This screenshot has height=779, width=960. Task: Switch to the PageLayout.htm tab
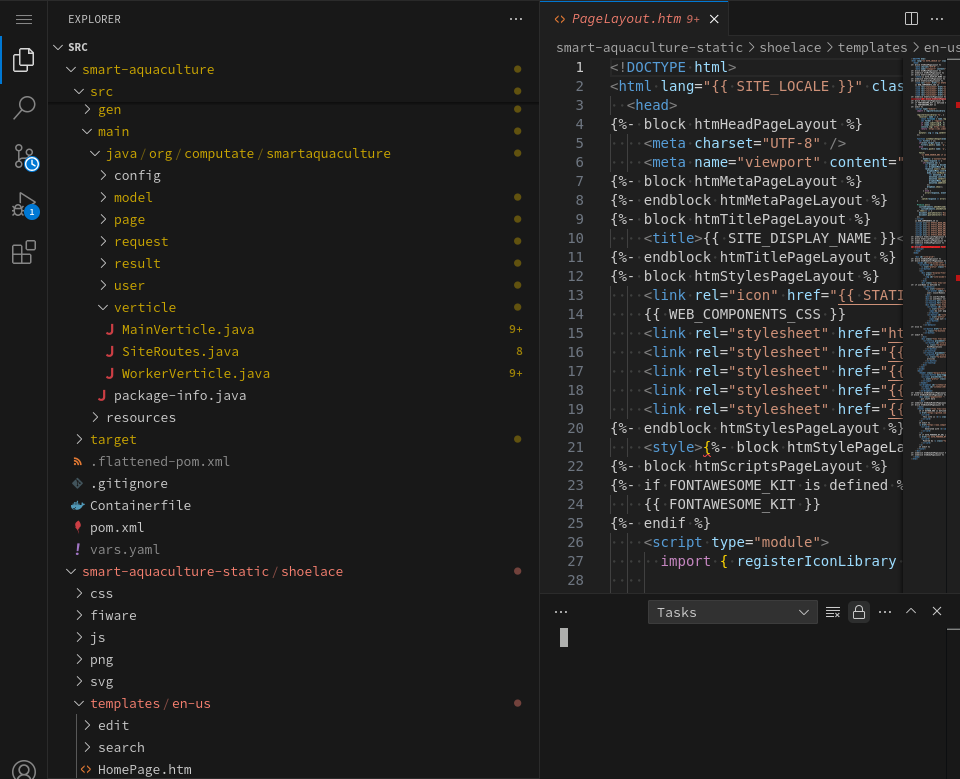coord(635,19)
